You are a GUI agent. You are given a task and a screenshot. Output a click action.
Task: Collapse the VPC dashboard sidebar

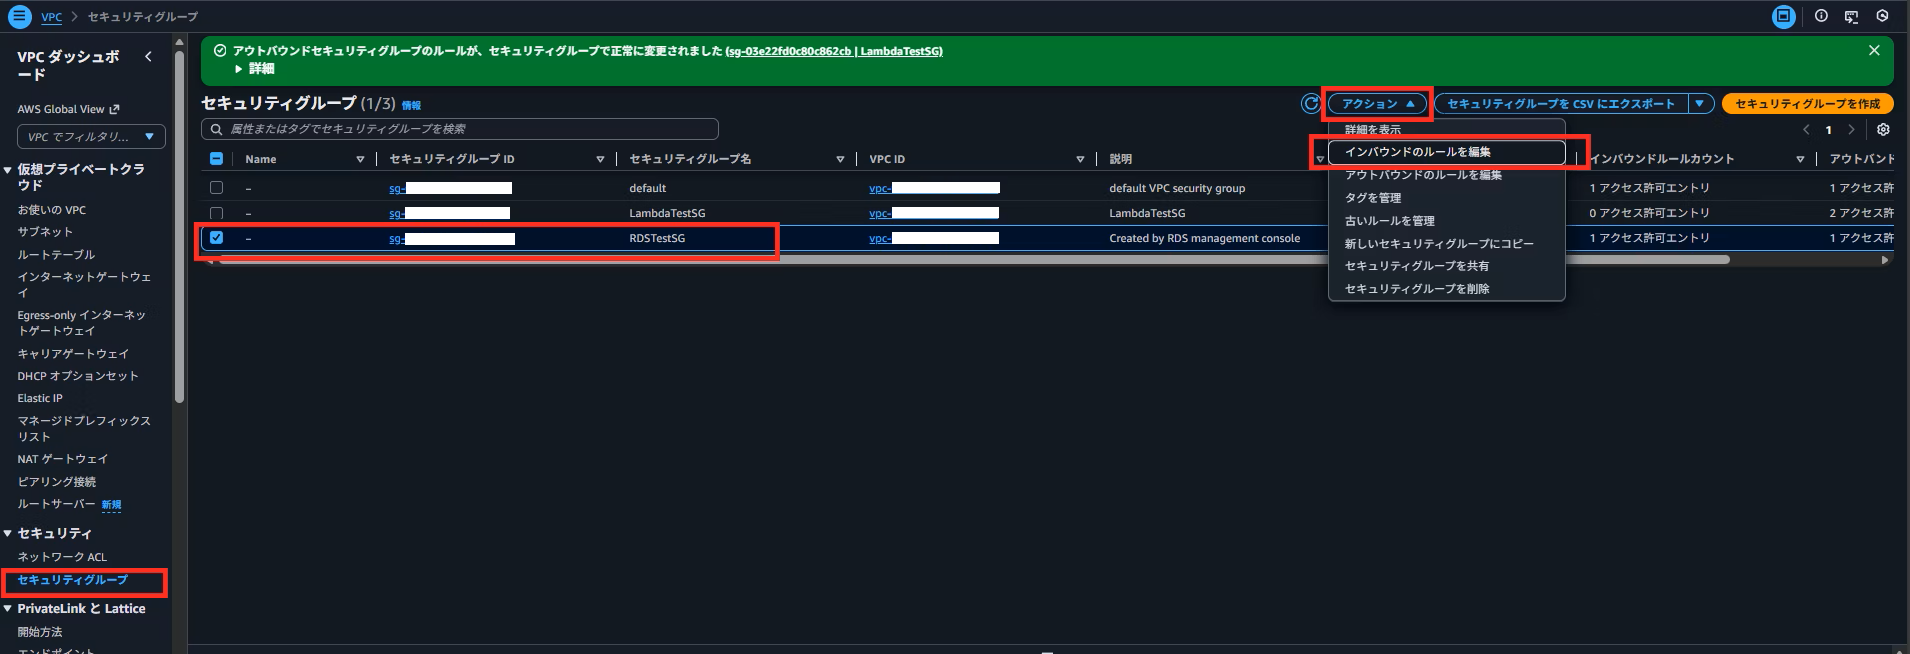click(148, 57)
